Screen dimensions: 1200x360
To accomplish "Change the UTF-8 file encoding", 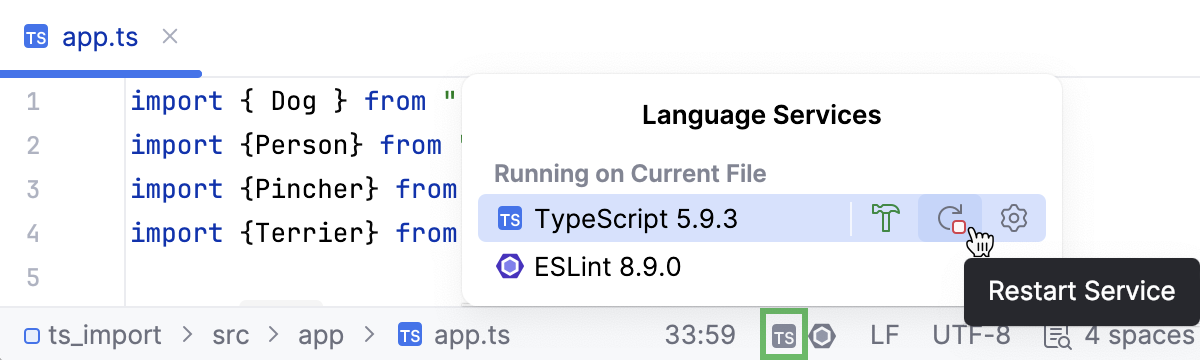I will coord(971,335).
